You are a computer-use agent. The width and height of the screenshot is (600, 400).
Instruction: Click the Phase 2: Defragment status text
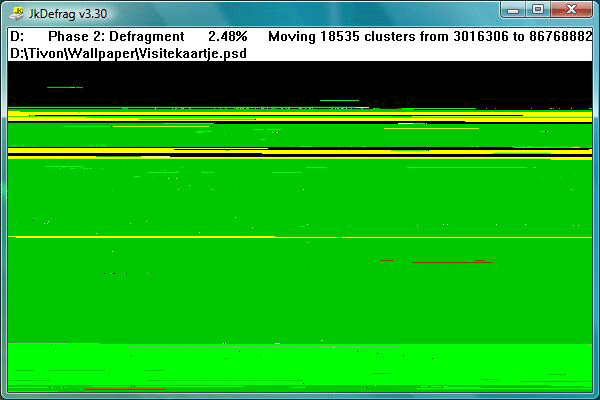click(116, 36)
